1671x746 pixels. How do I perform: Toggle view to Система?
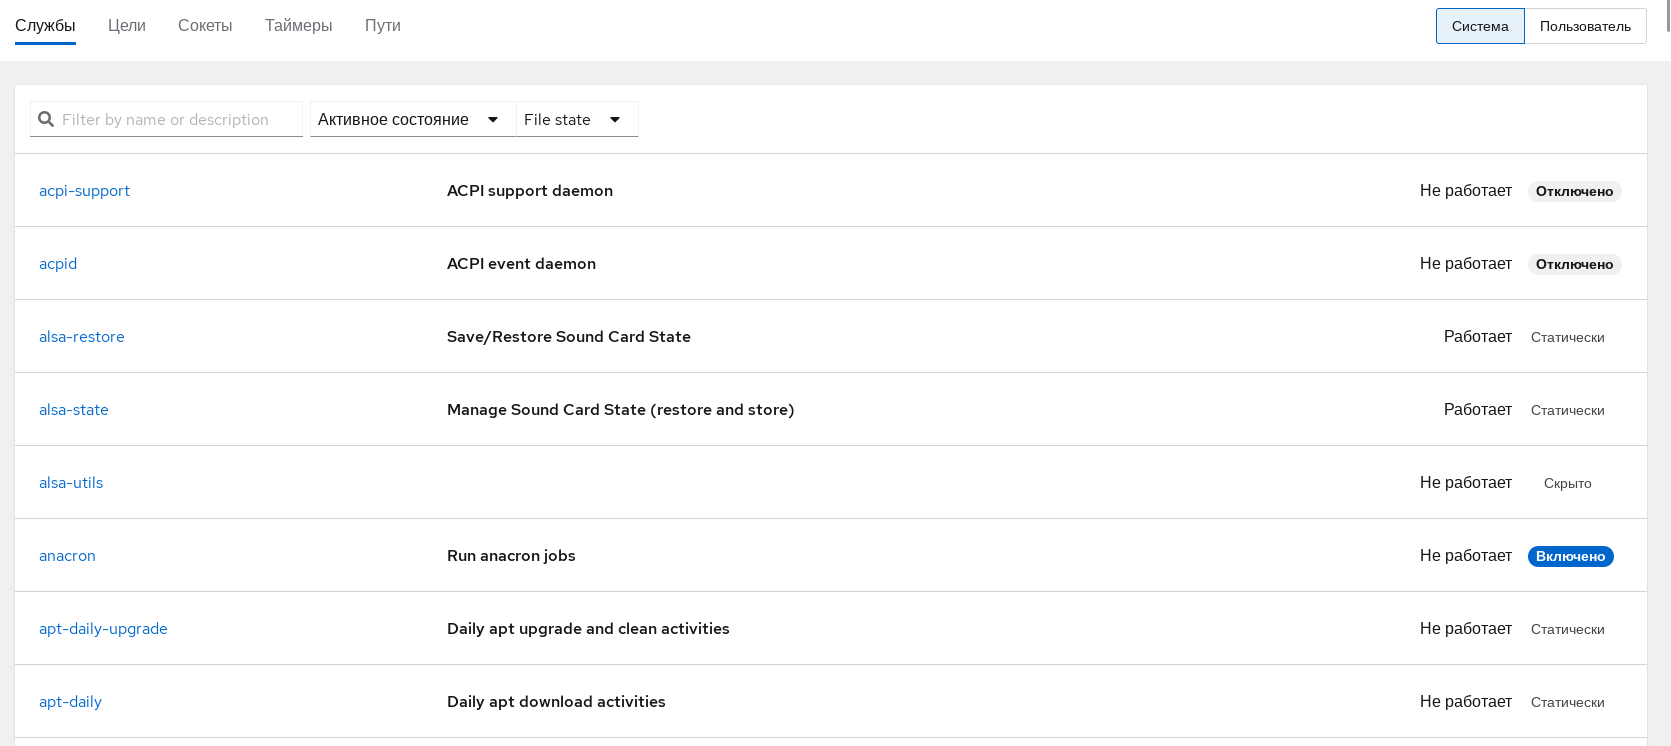point(1479,26)
